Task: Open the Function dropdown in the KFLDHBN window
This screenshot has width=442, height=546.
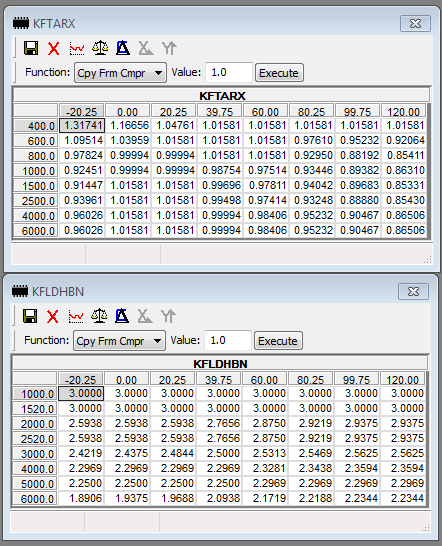Action: click(119, 341)
